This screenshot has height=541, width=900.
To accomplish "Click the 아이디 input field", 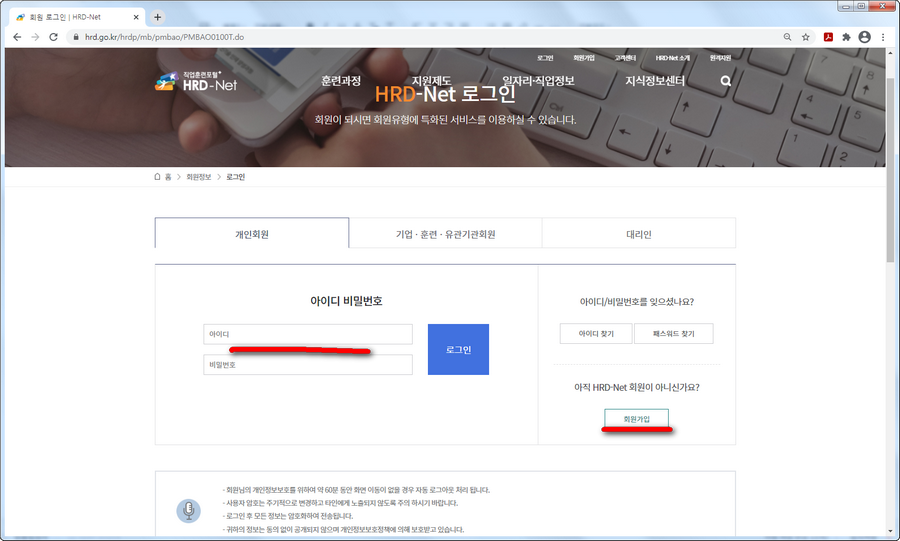I will (308, 334).
